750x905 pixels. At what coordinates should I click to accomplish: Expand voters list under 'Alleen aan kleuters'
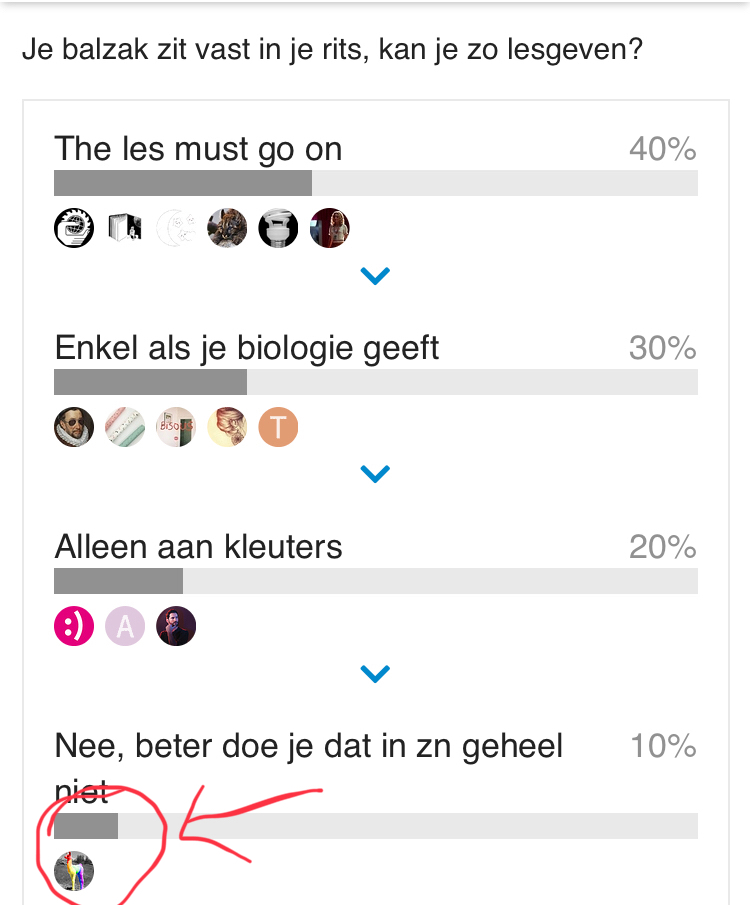pyautogui.click(x=375, y=675)
